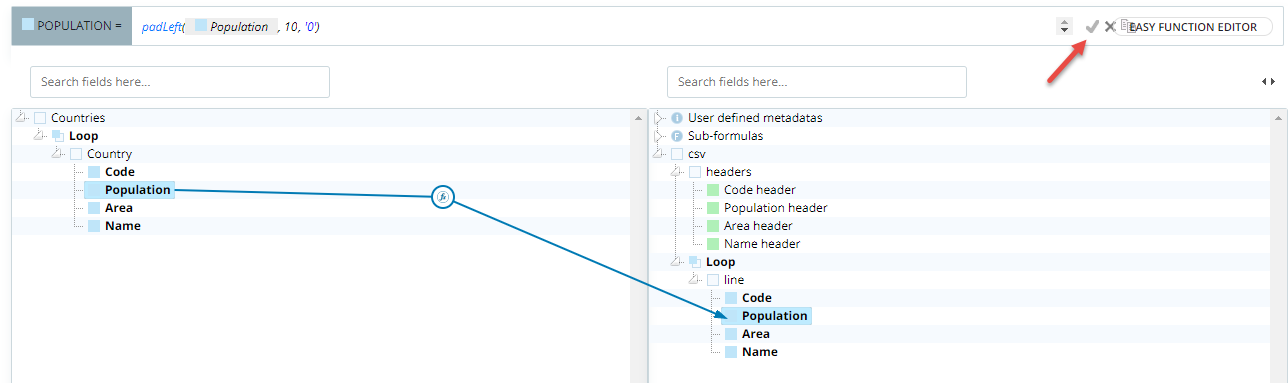The width and height of the screenshot is (1288, 383).
Task: Select target field Name under line
Action: tap(760, 352)
